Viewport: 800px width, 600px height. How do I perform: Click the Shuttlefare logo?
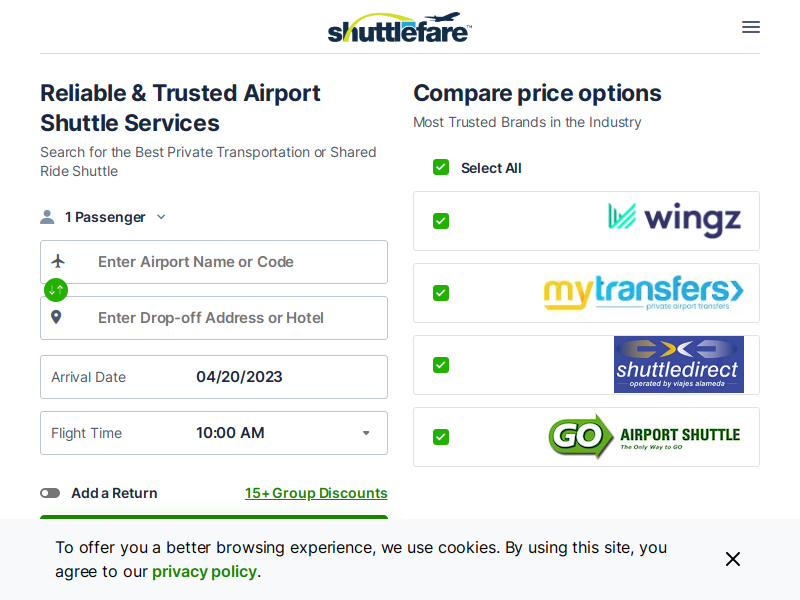399,28
